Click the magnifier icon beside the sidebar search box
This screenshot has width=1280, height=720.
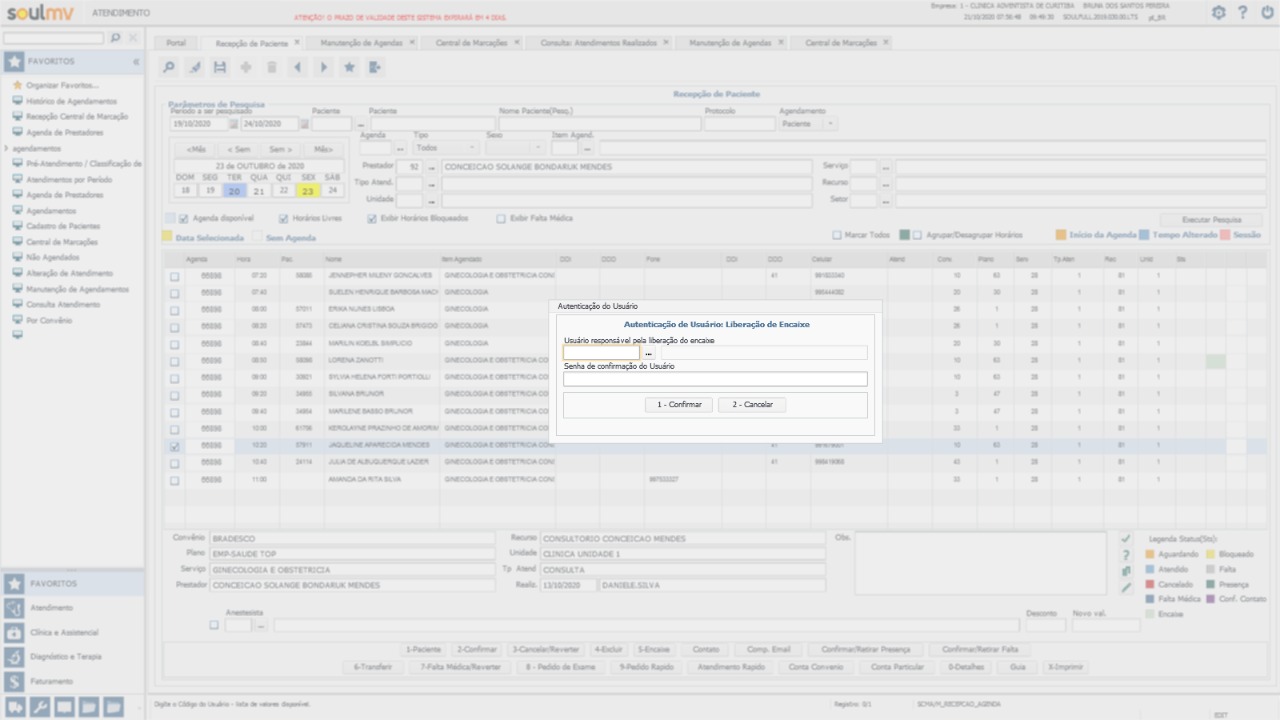pos(115,38)
